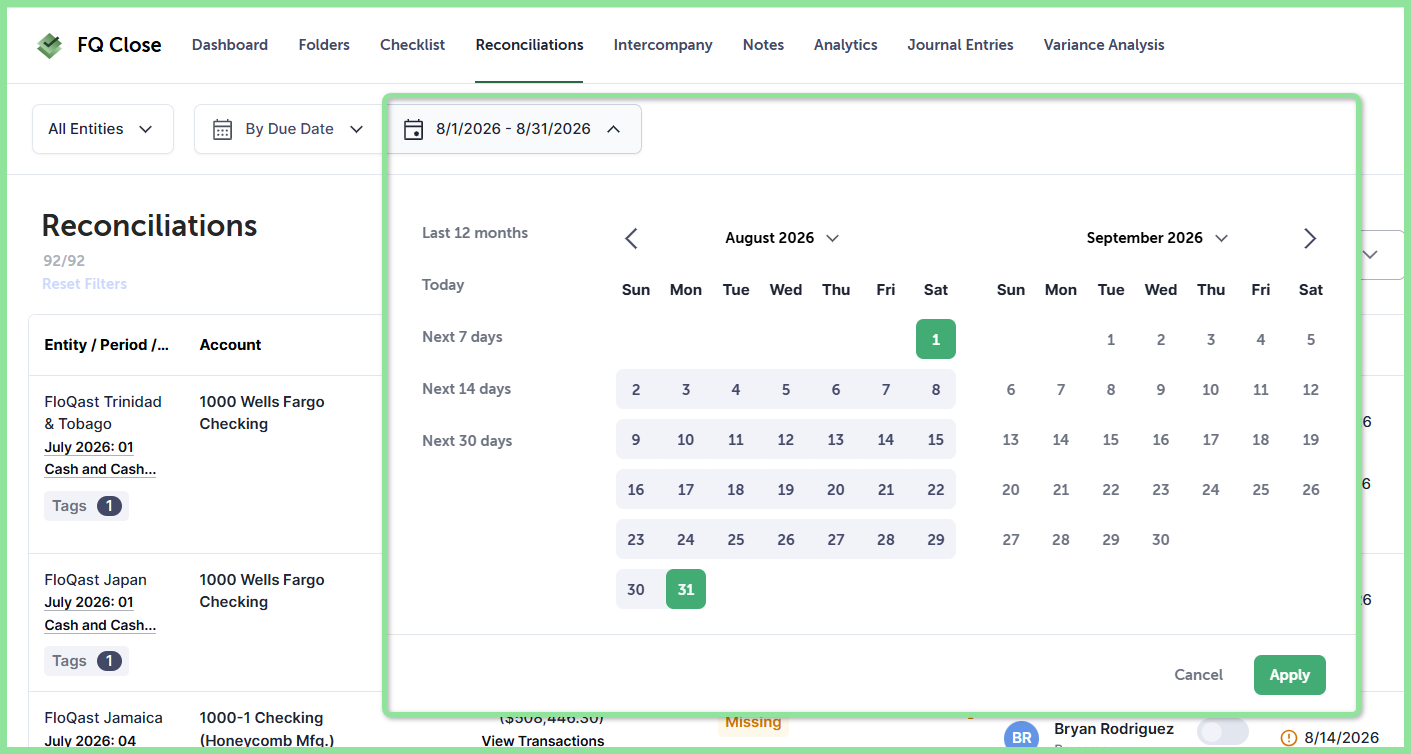Apply the selected date range
The image size is (1411, 754).
[1290, 675]
